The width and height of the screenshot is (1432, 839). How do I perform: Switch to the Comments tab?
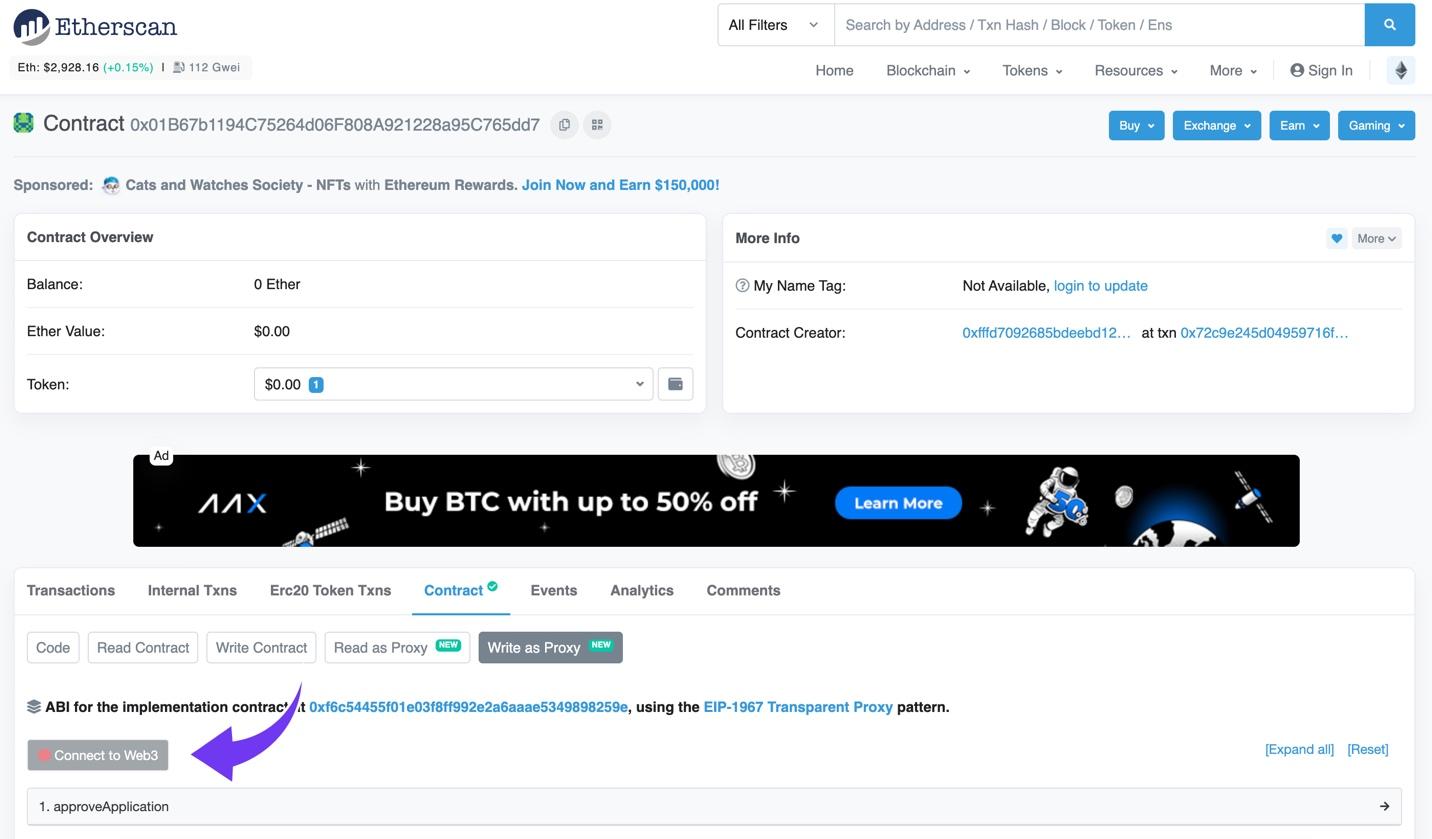[x=743, y=590]
